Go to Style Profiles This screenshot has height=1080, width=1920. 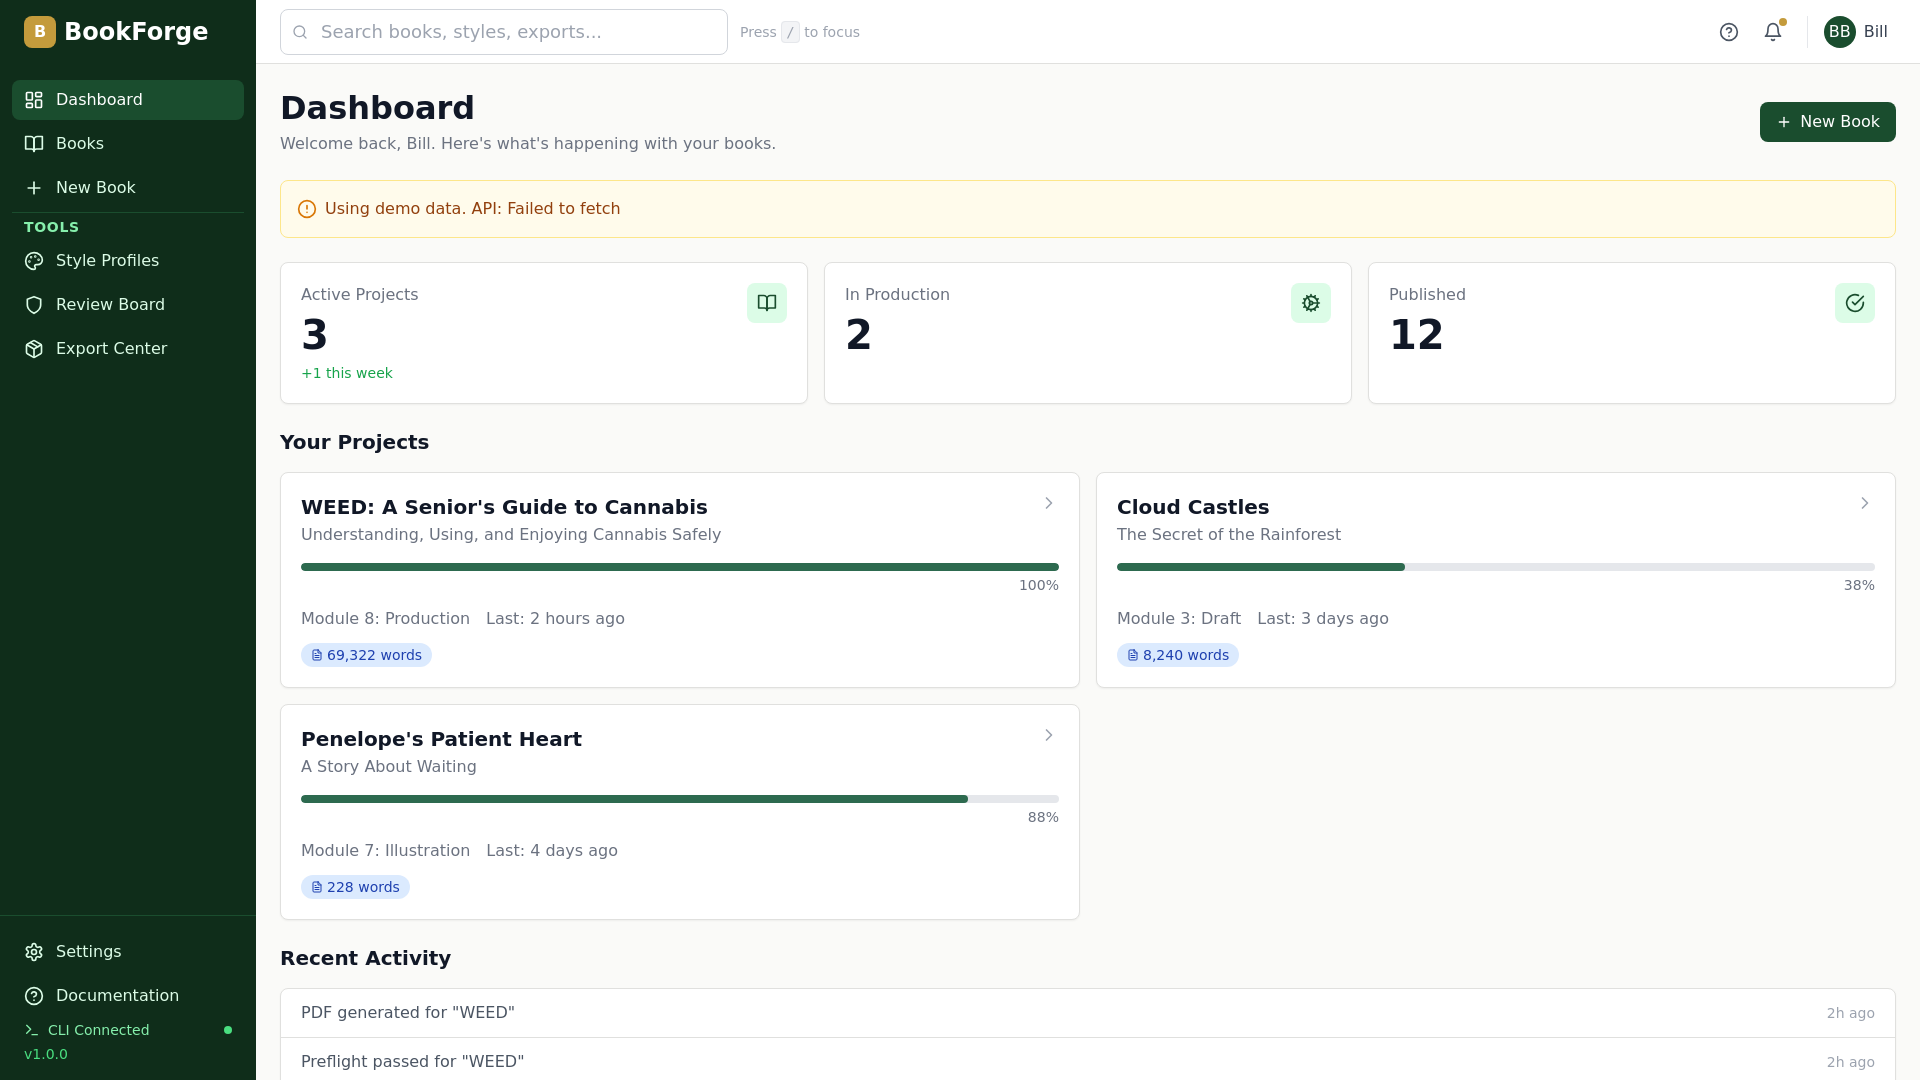tap(128, 261)
